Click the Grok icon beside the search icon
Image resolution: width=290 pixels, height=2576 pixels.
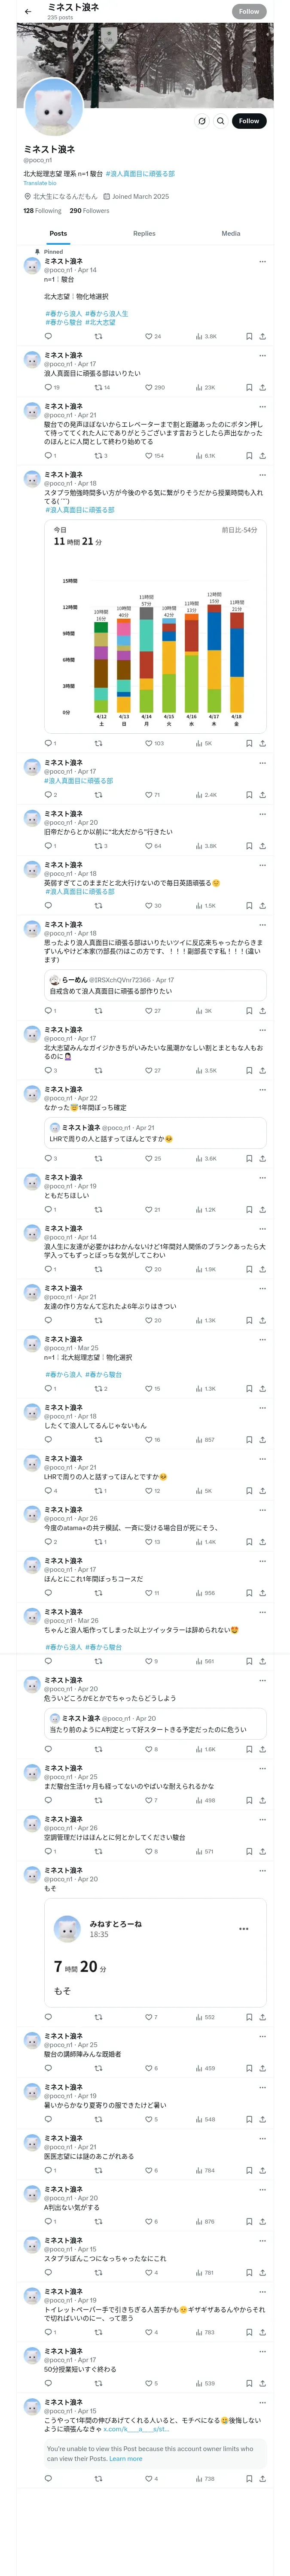(201, 121)
